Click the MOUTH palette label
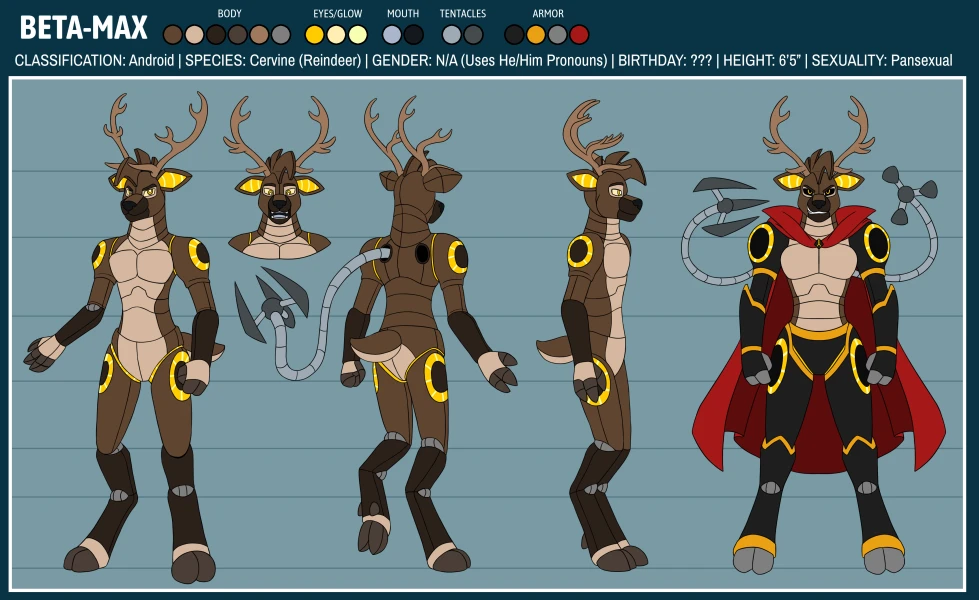The image size is (979, 600). (403, 13)
